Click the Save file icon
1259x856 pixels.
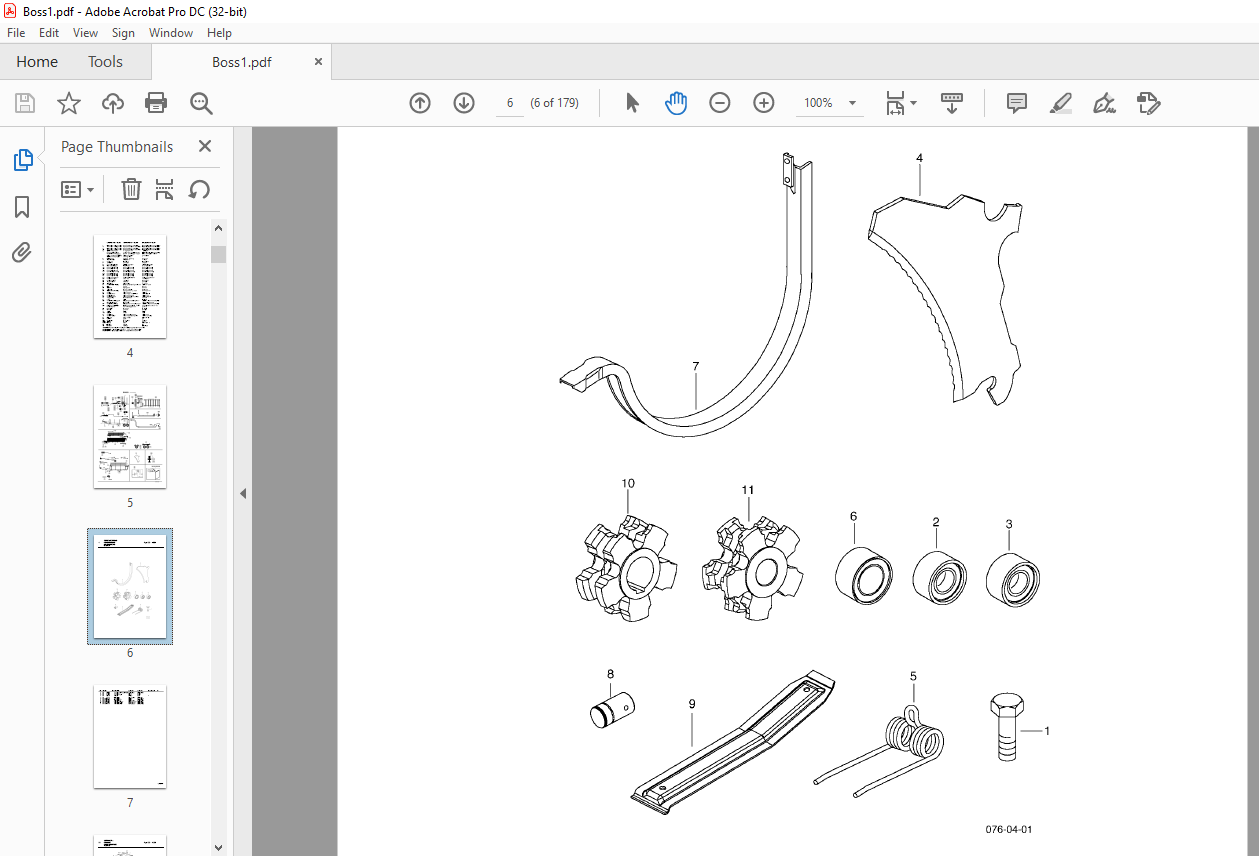pos(25,103)
